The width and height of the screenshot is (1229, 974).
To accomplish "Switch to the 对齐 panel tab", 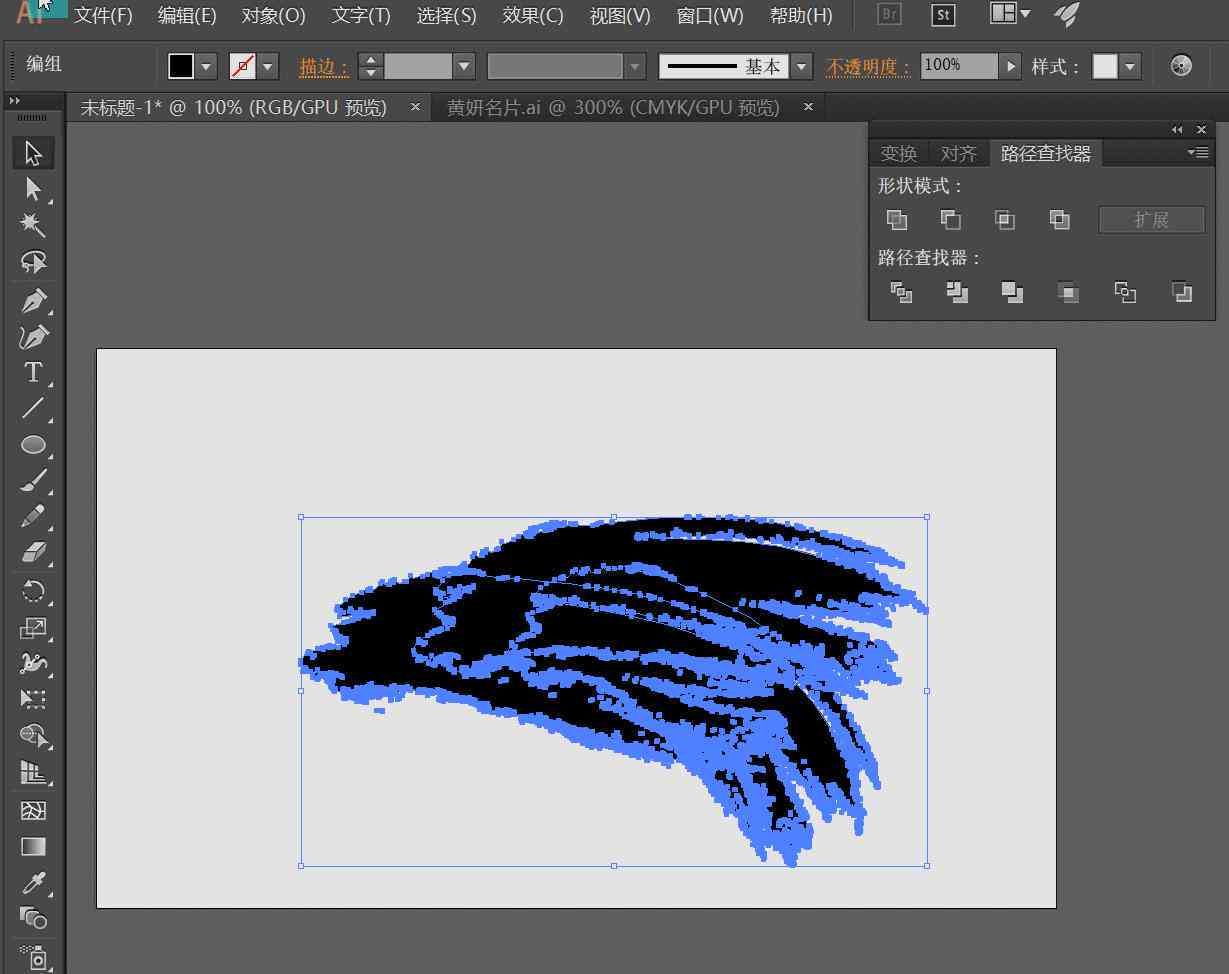I will tap(958, 153).
